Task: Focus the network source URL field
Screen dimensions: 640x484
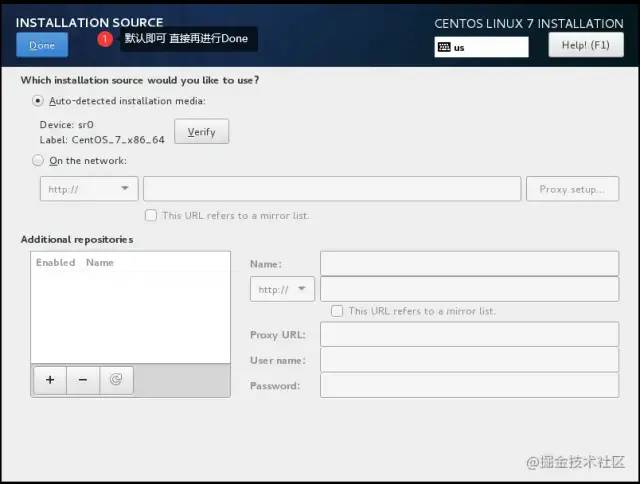Action: (x=332, y=189)
